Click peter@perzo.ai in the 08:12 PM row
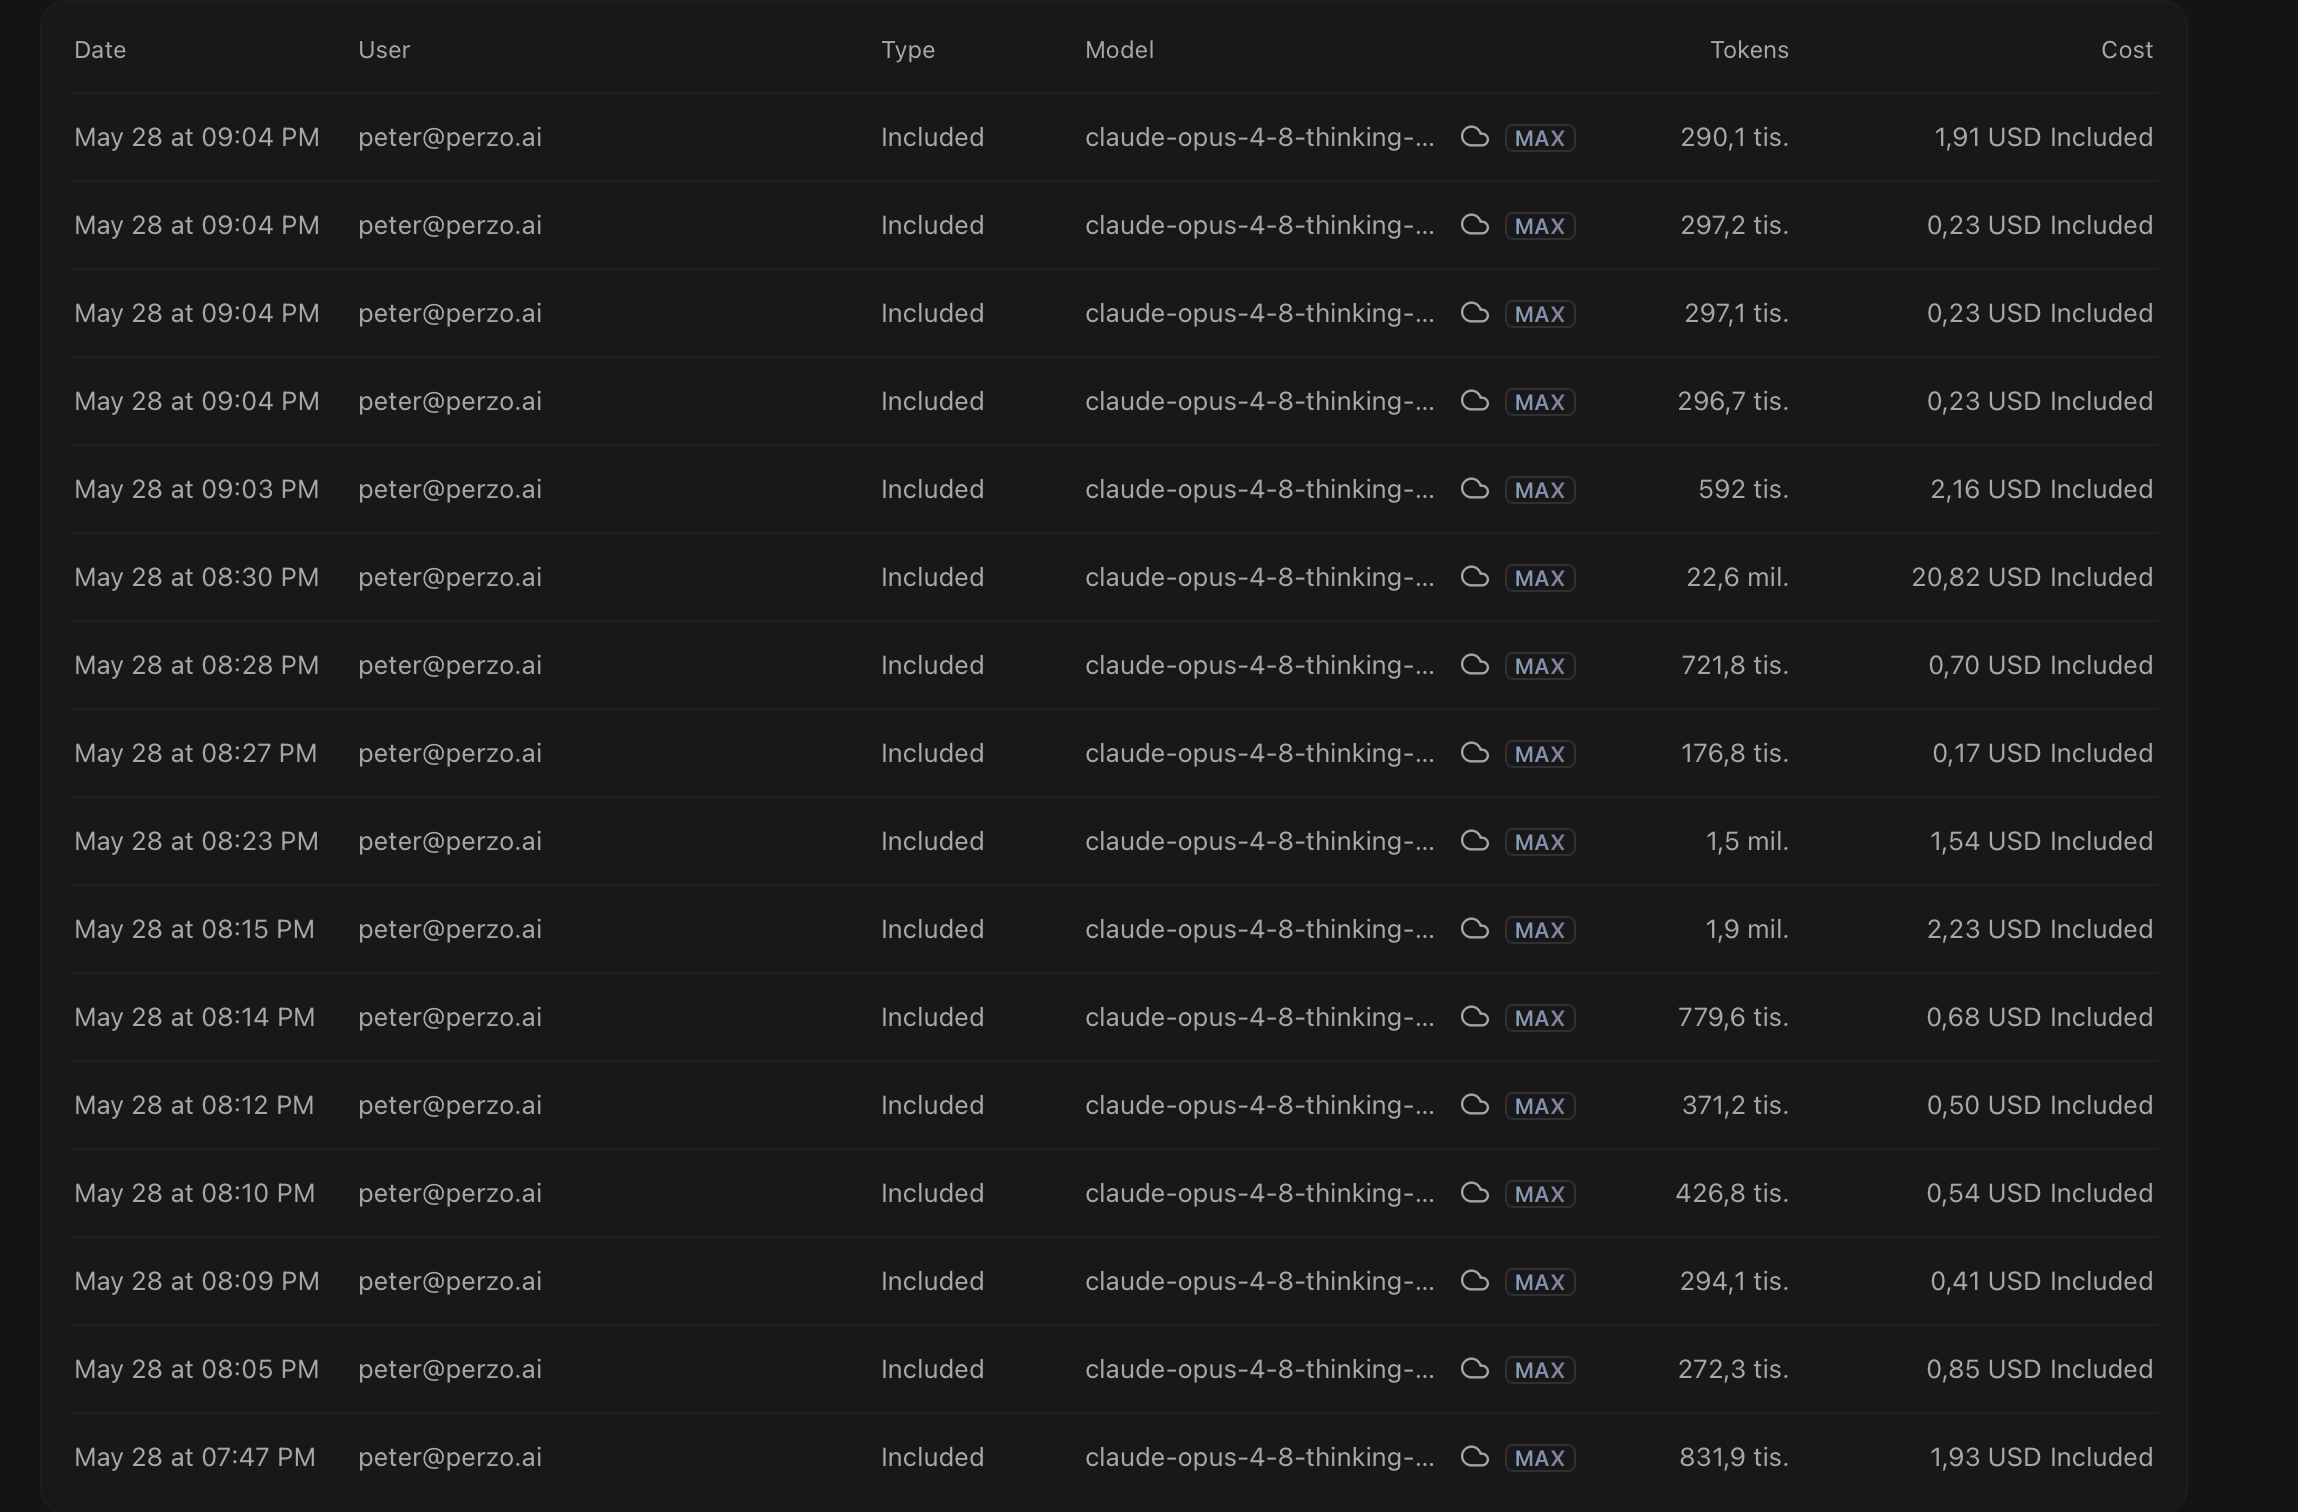The width and height of the screenshot is (2298, 1512). click(450, 1105)
